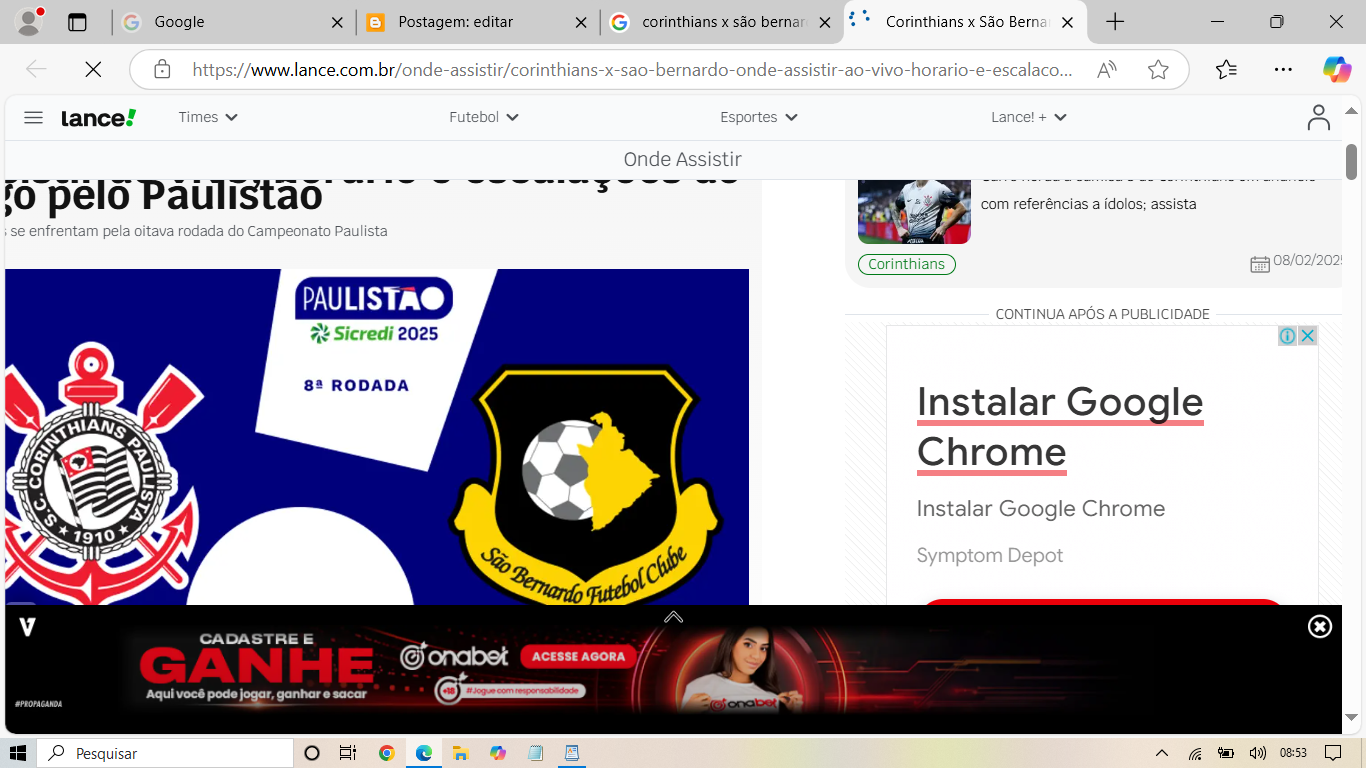Image resolution: width=1366 pixels, height=768 pixels.
Task: Click scrollbar down arrow
Action: 1351,717
